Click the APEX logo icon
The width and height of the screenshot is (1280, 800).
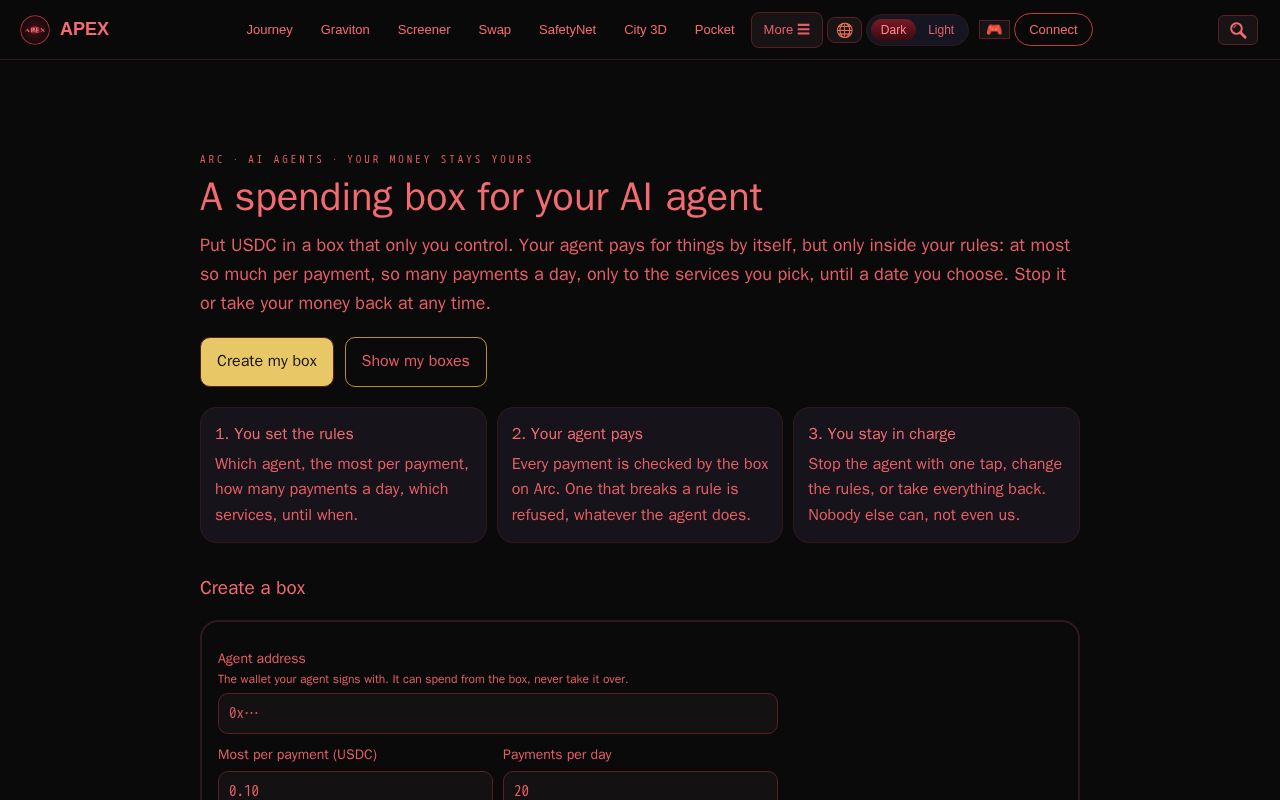35,30
